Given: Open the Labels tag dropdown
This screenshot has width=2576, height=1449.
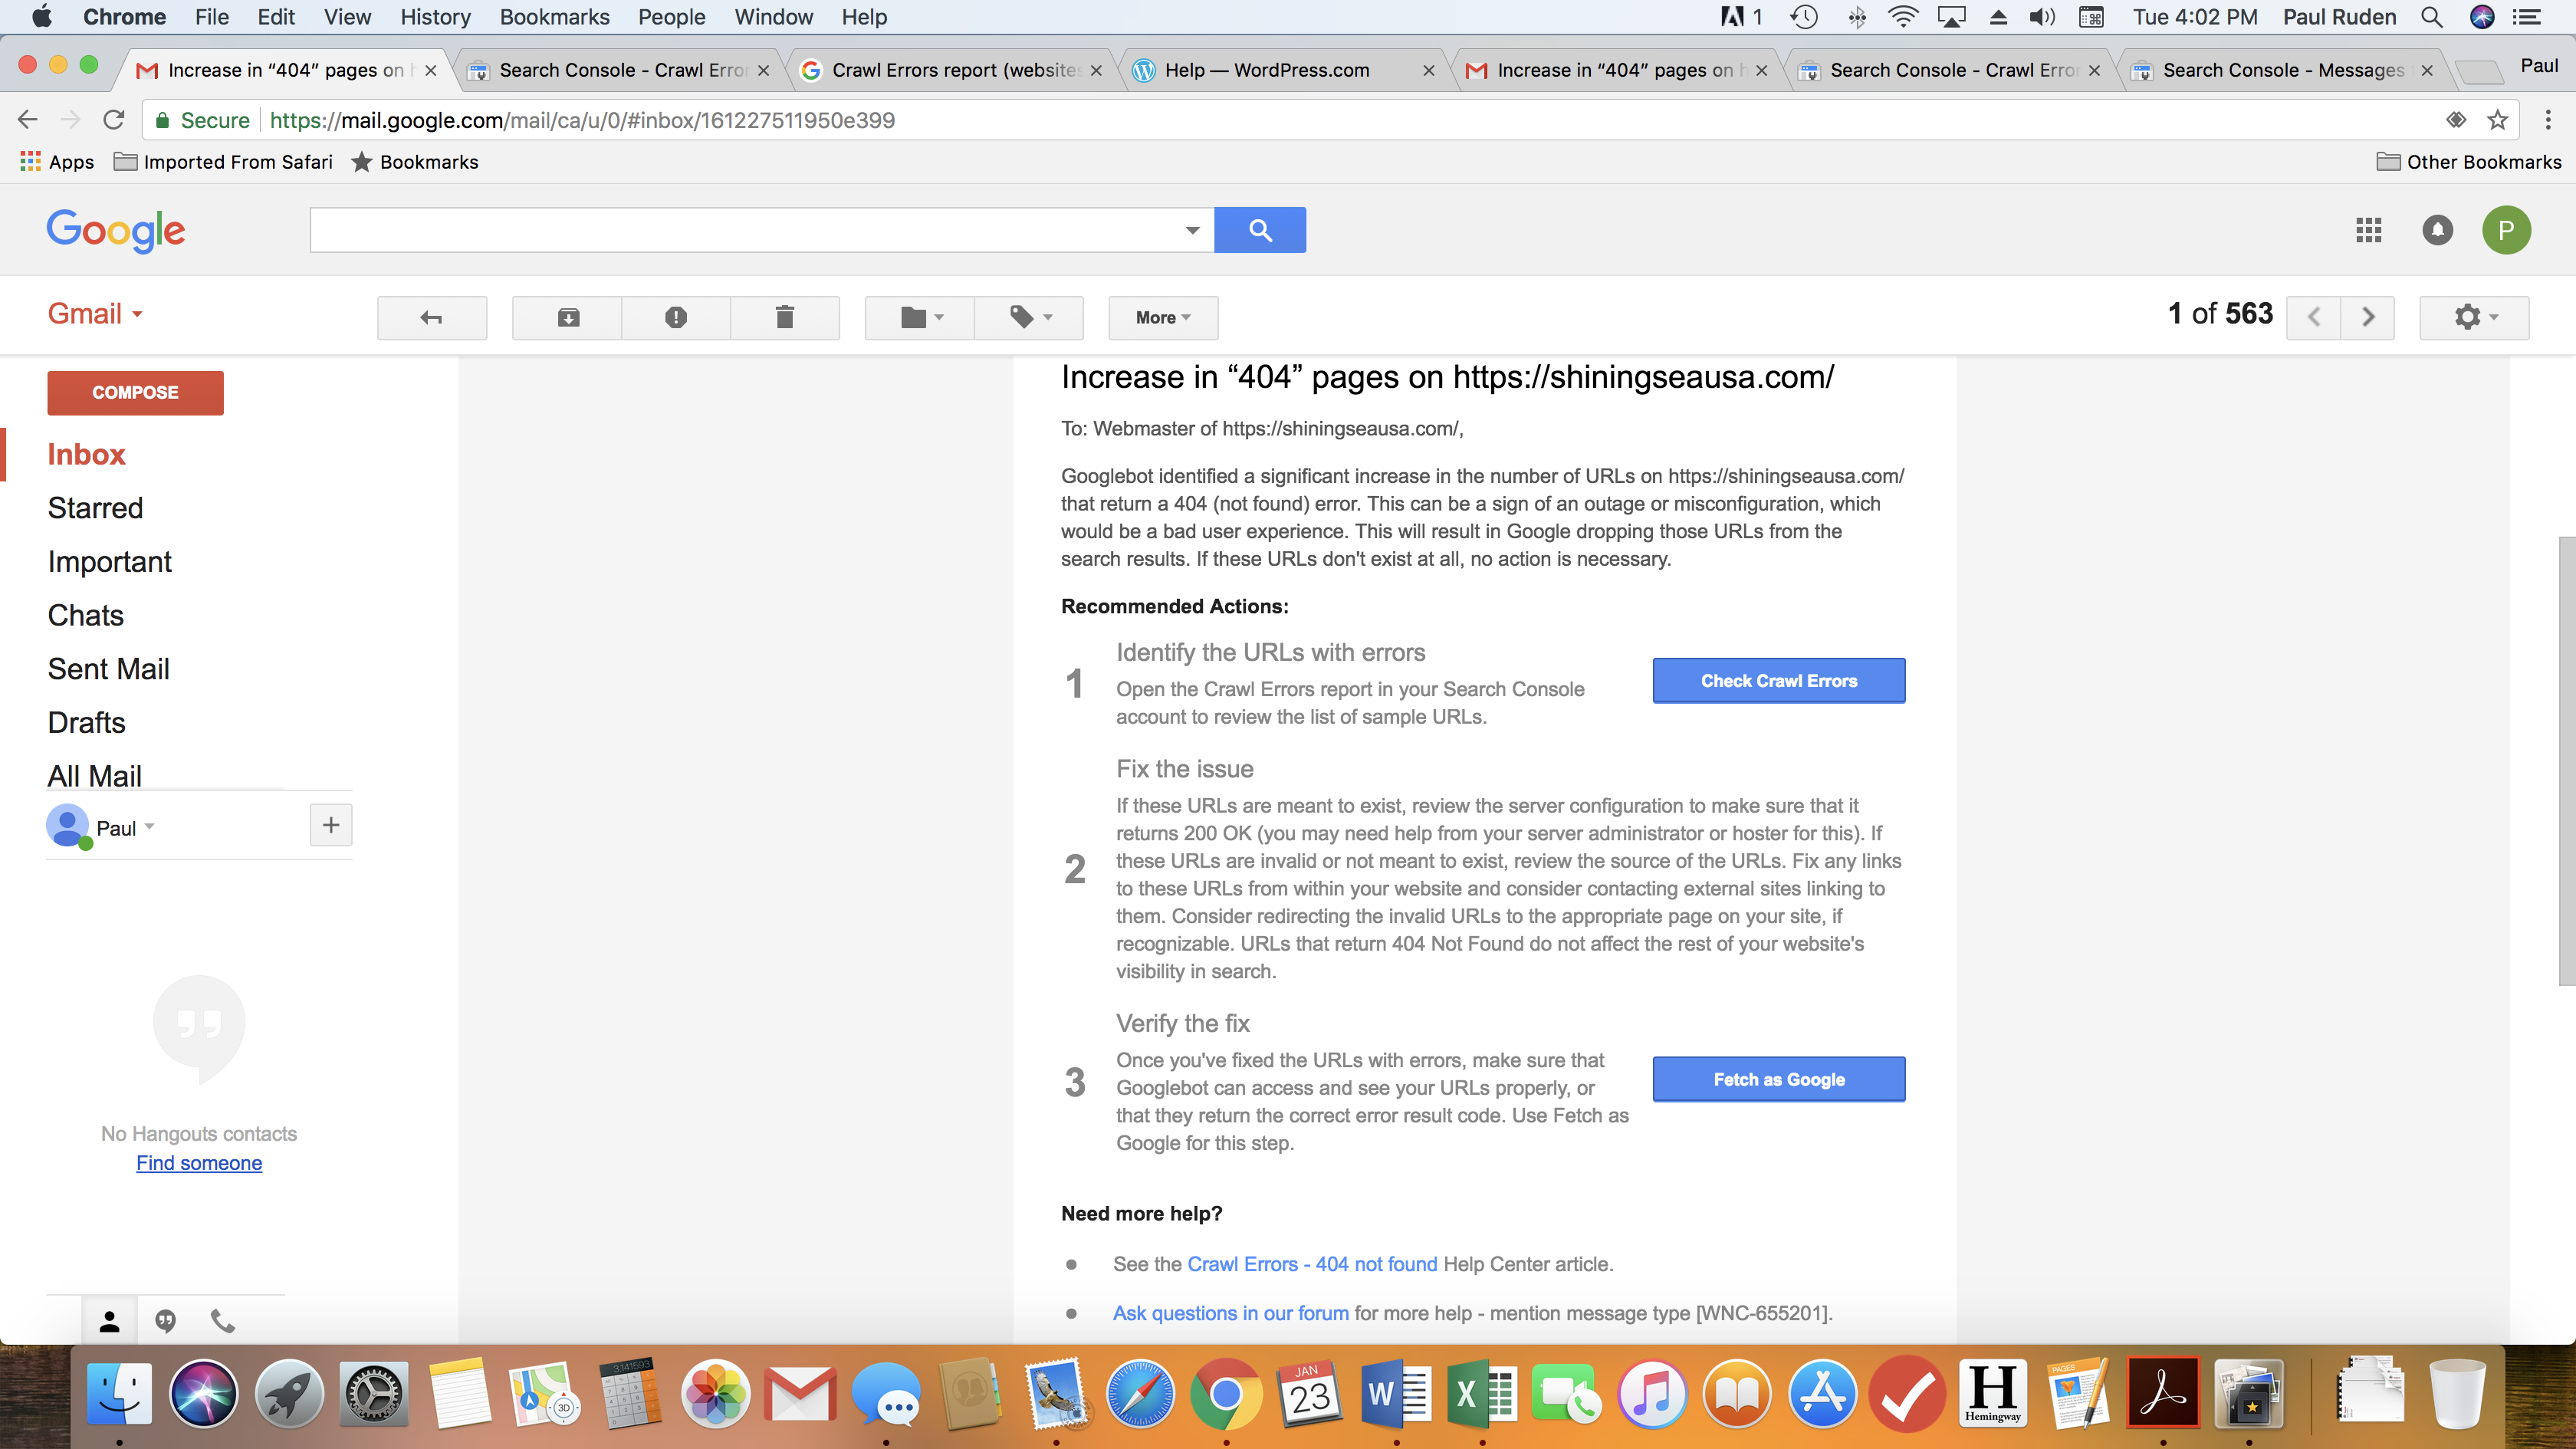Looking at the screenshot, I should pos(1029,318).
